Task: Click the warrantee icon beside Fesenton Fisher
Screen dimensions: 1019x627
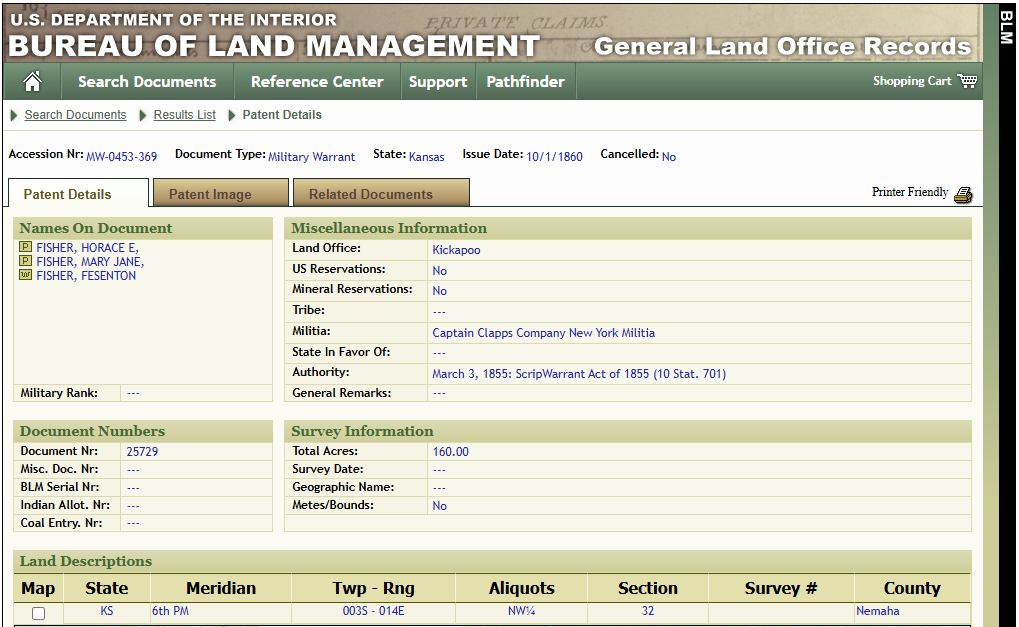Action: point(25,276)
